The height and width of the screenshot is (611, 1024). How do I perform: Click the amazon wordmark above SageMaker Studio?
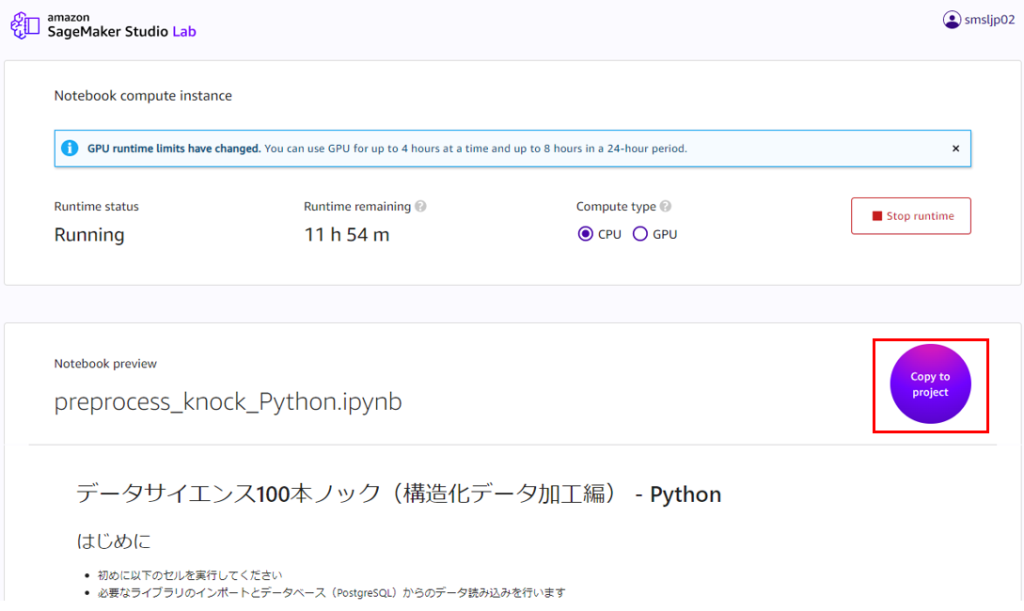click(x=68, y=15)
